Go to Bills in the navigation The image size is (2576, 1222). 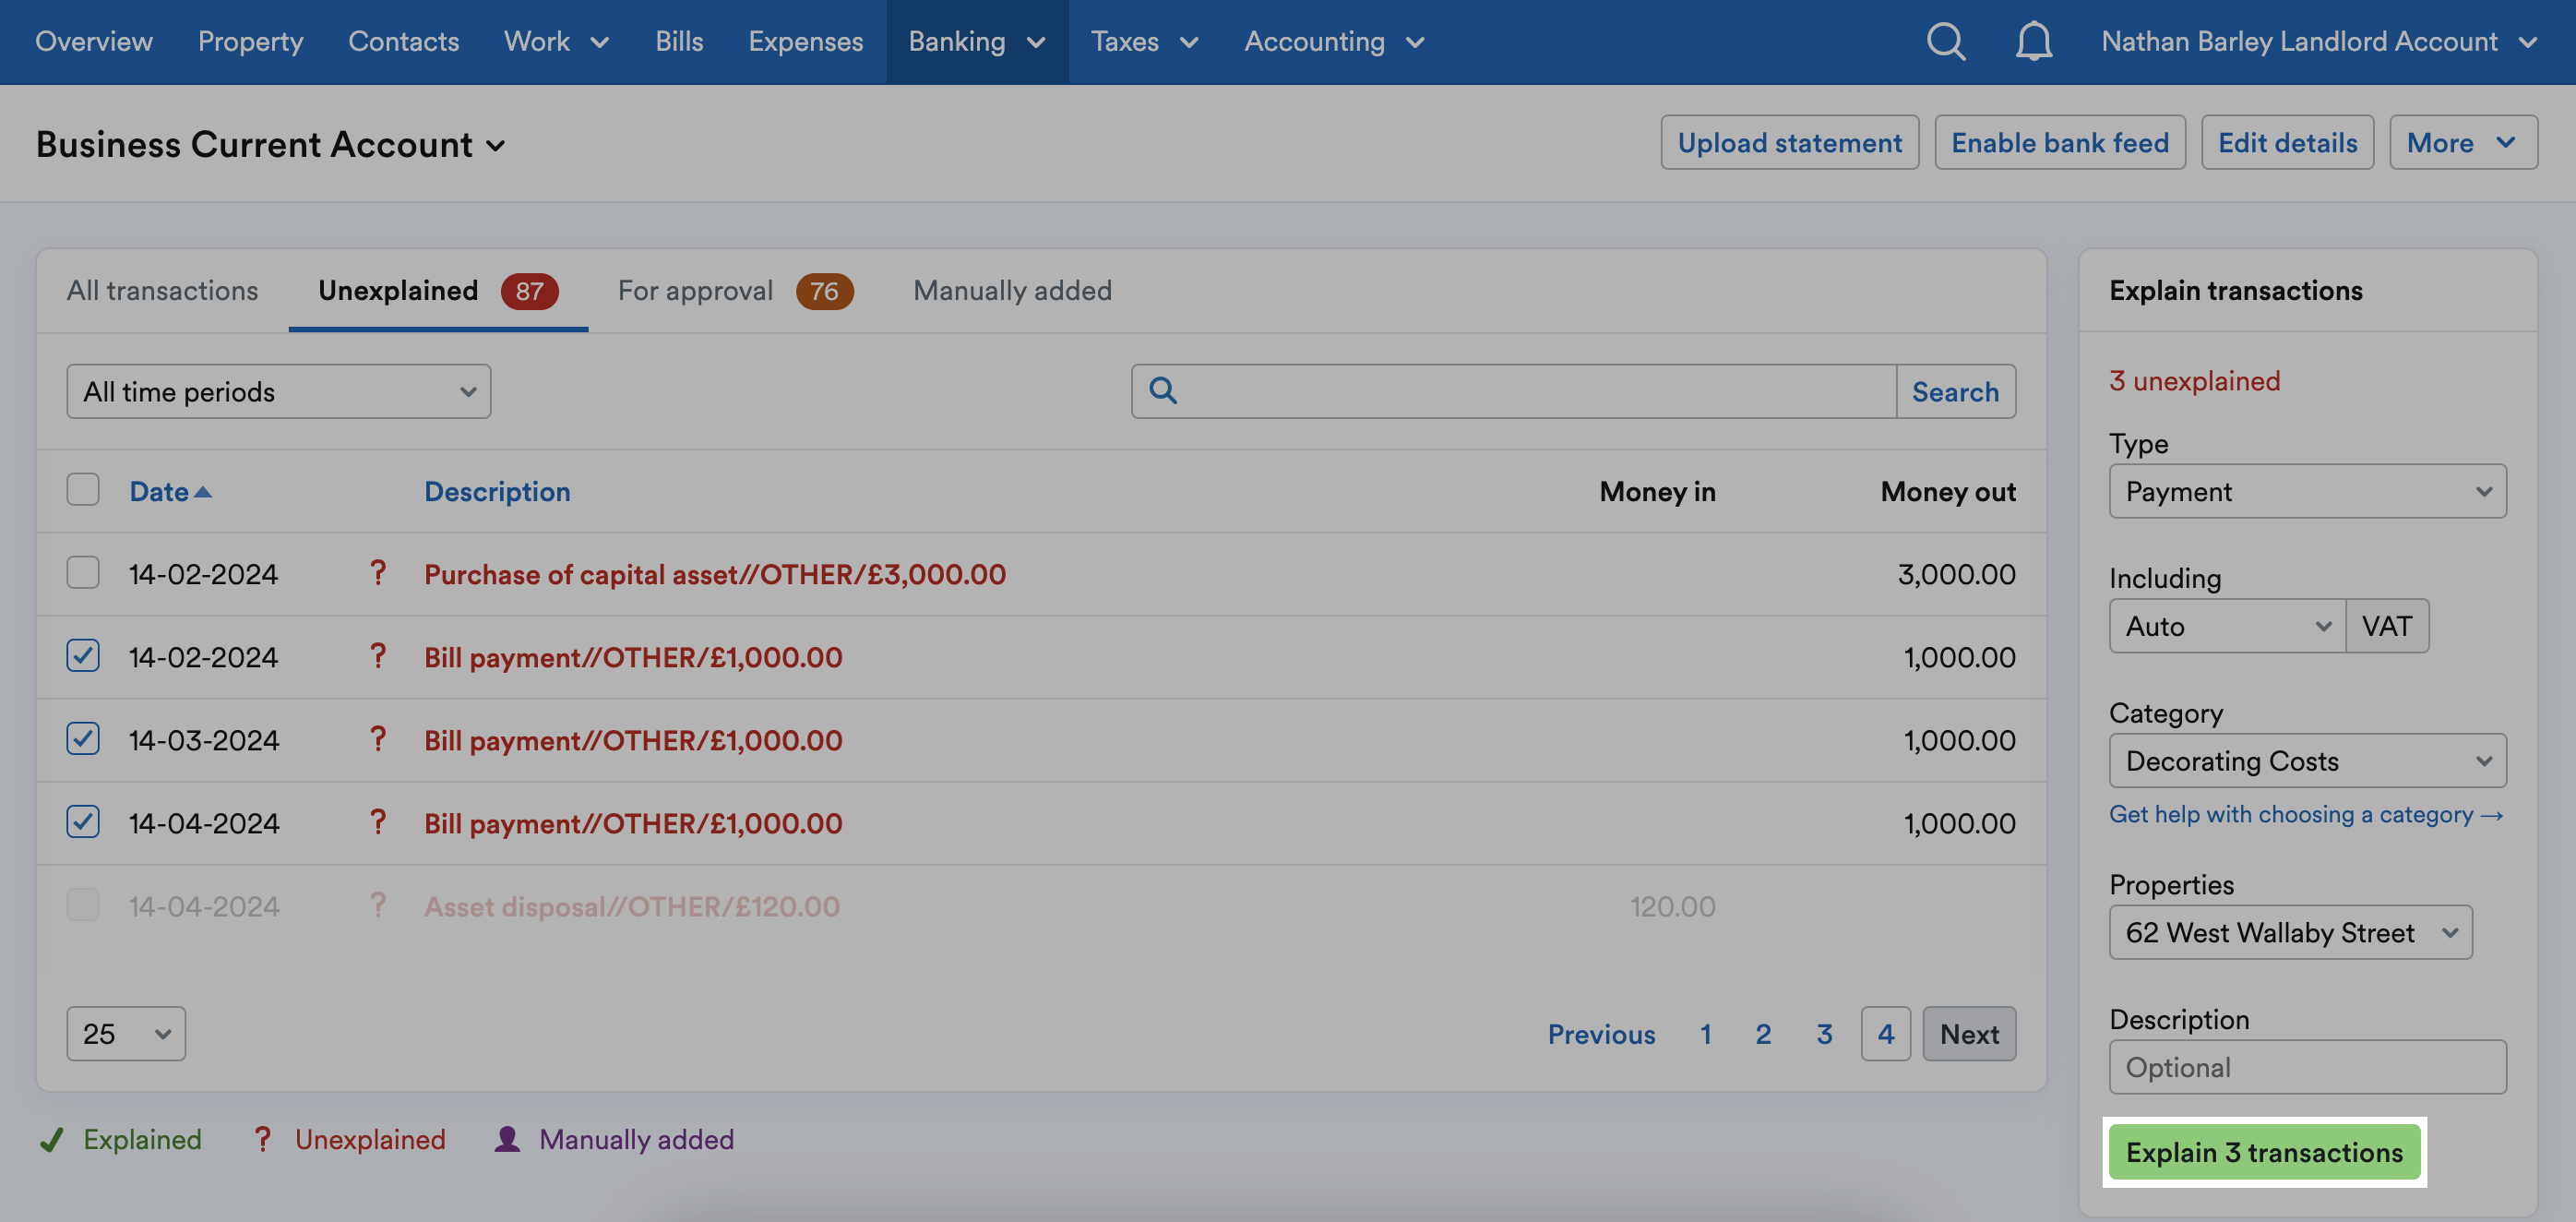[679, 41]
